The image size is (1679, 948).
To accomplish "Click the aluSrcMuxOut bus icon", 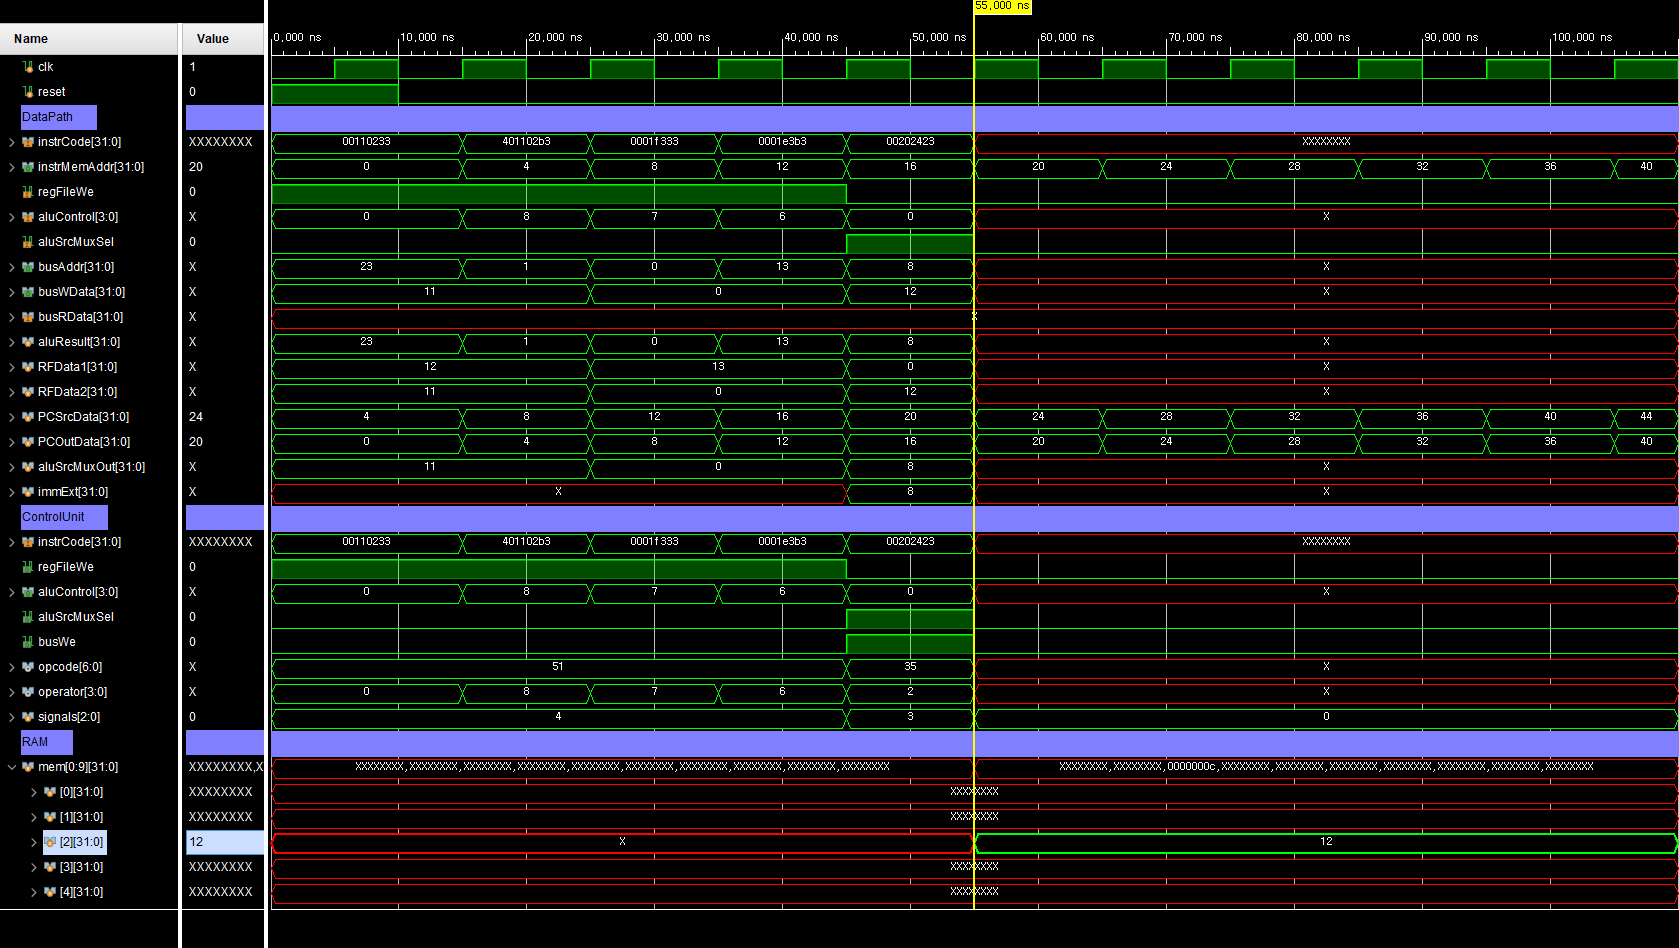I will coord(28,467).
